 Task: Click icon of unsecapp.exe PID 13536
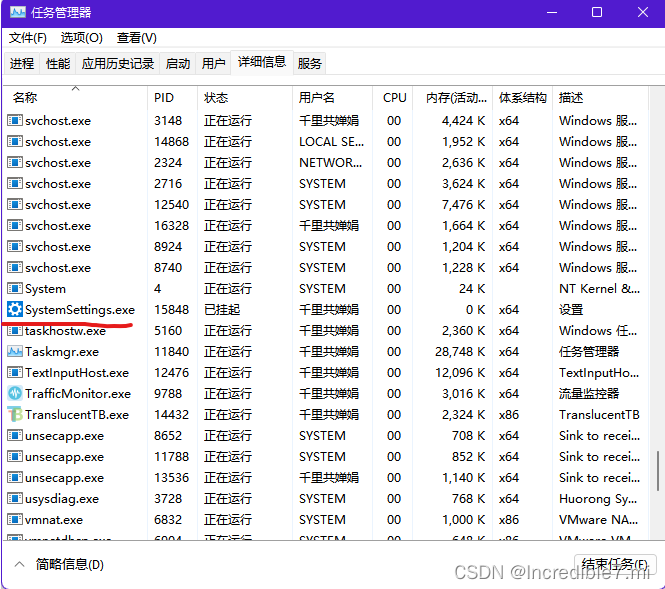(15, 477)
